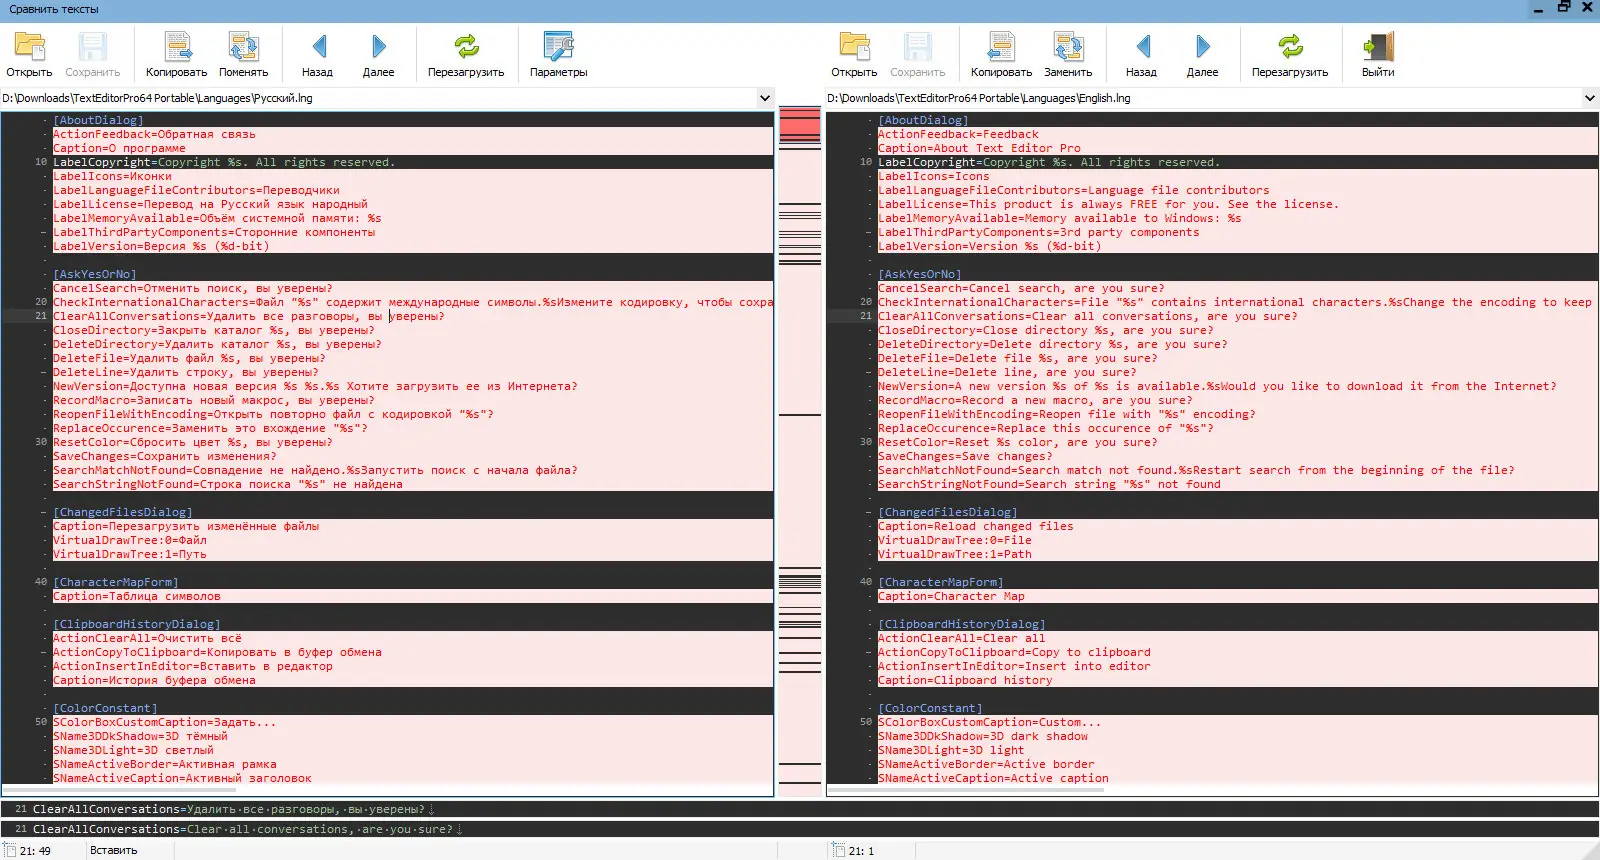Go Назад in the right pane toolbar

(x=1141, y=54)
